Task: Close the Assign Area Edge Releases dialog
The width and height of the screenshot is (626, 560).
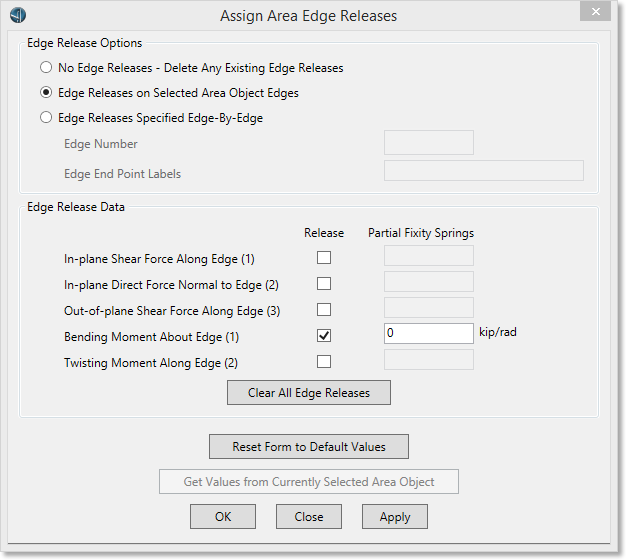Action: [x=595, y=12]
